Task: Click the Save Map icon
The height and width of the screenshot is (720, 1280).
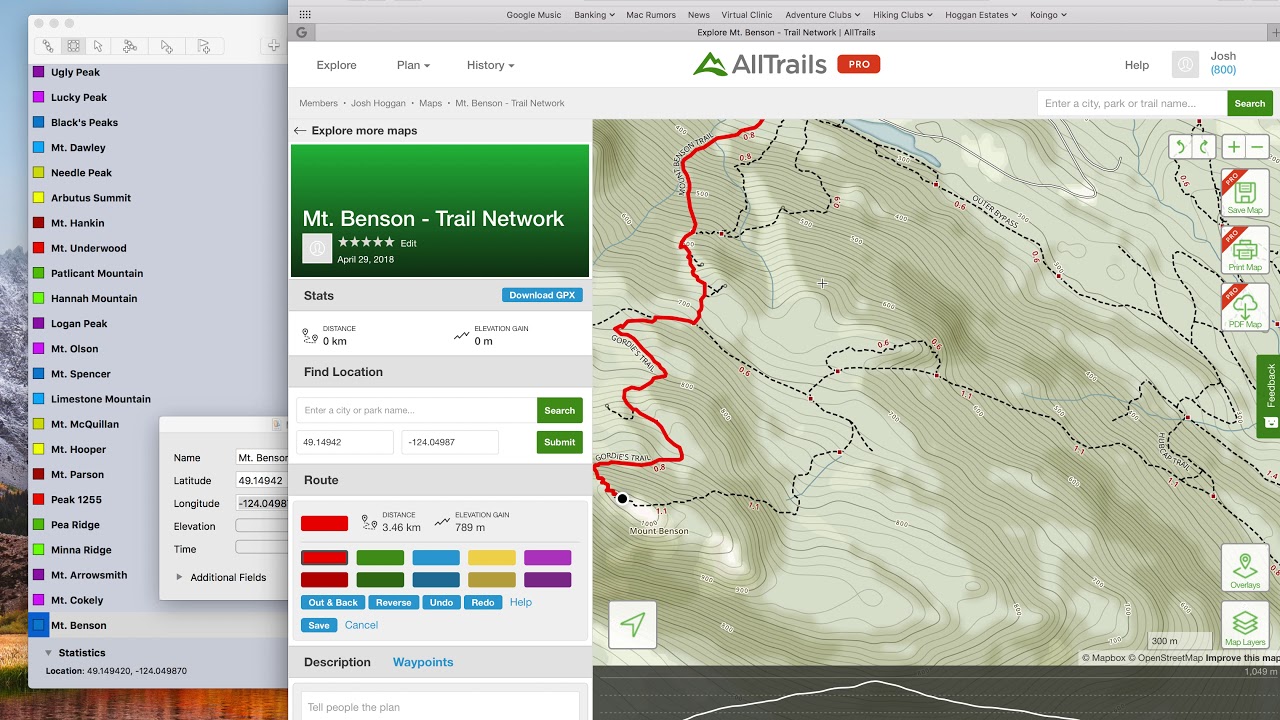Action: click(x=1245, y=194)
